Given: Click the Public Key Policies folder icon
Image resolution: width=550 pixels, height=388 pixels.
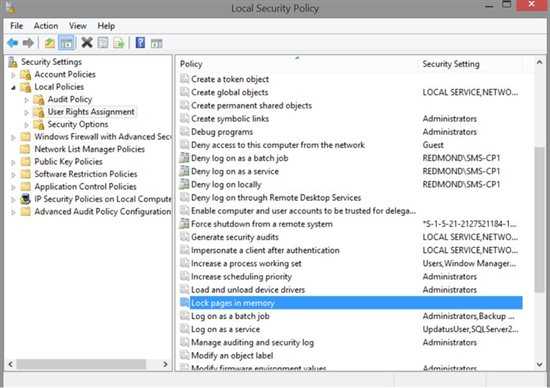Looking at the screenshot, I should pyautogui.click(x=26, y=162).
